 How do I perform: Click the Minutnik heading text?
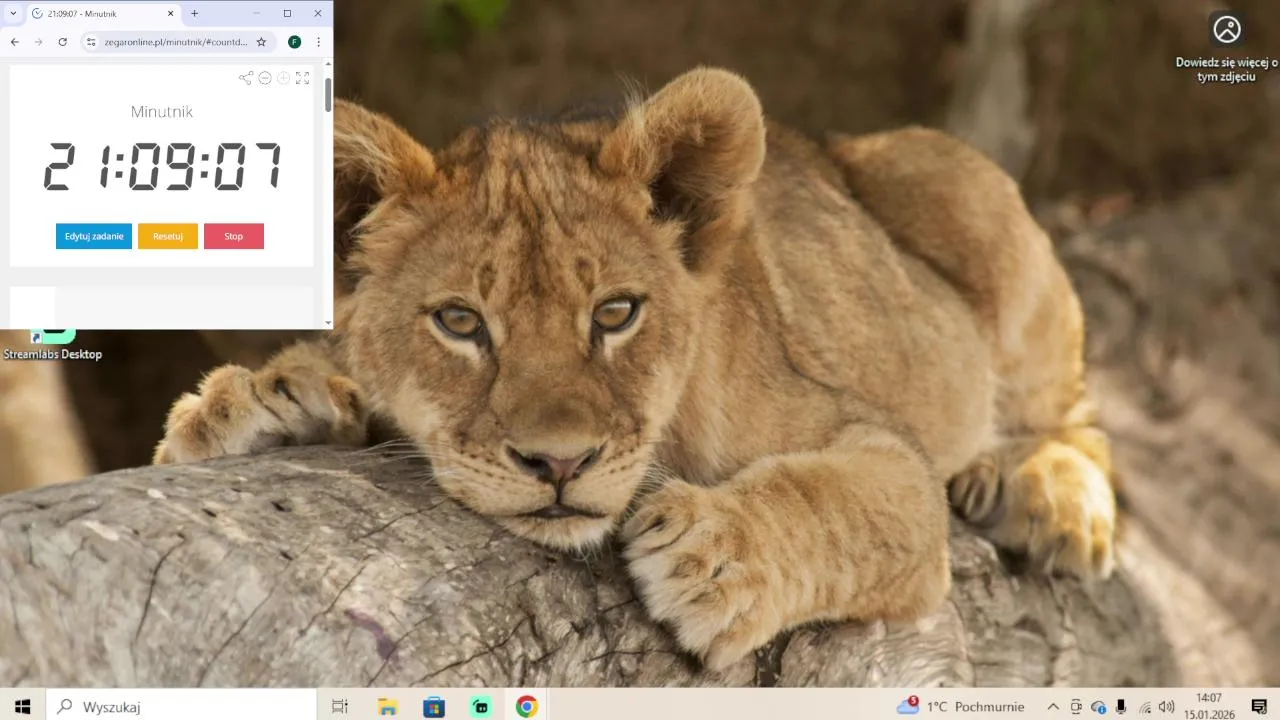tap(162, 112)
